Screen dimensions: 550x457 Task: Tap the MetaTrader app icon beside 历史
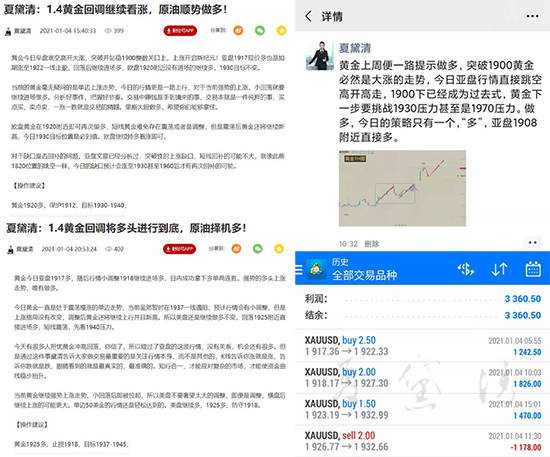click(x=316, y=269)
